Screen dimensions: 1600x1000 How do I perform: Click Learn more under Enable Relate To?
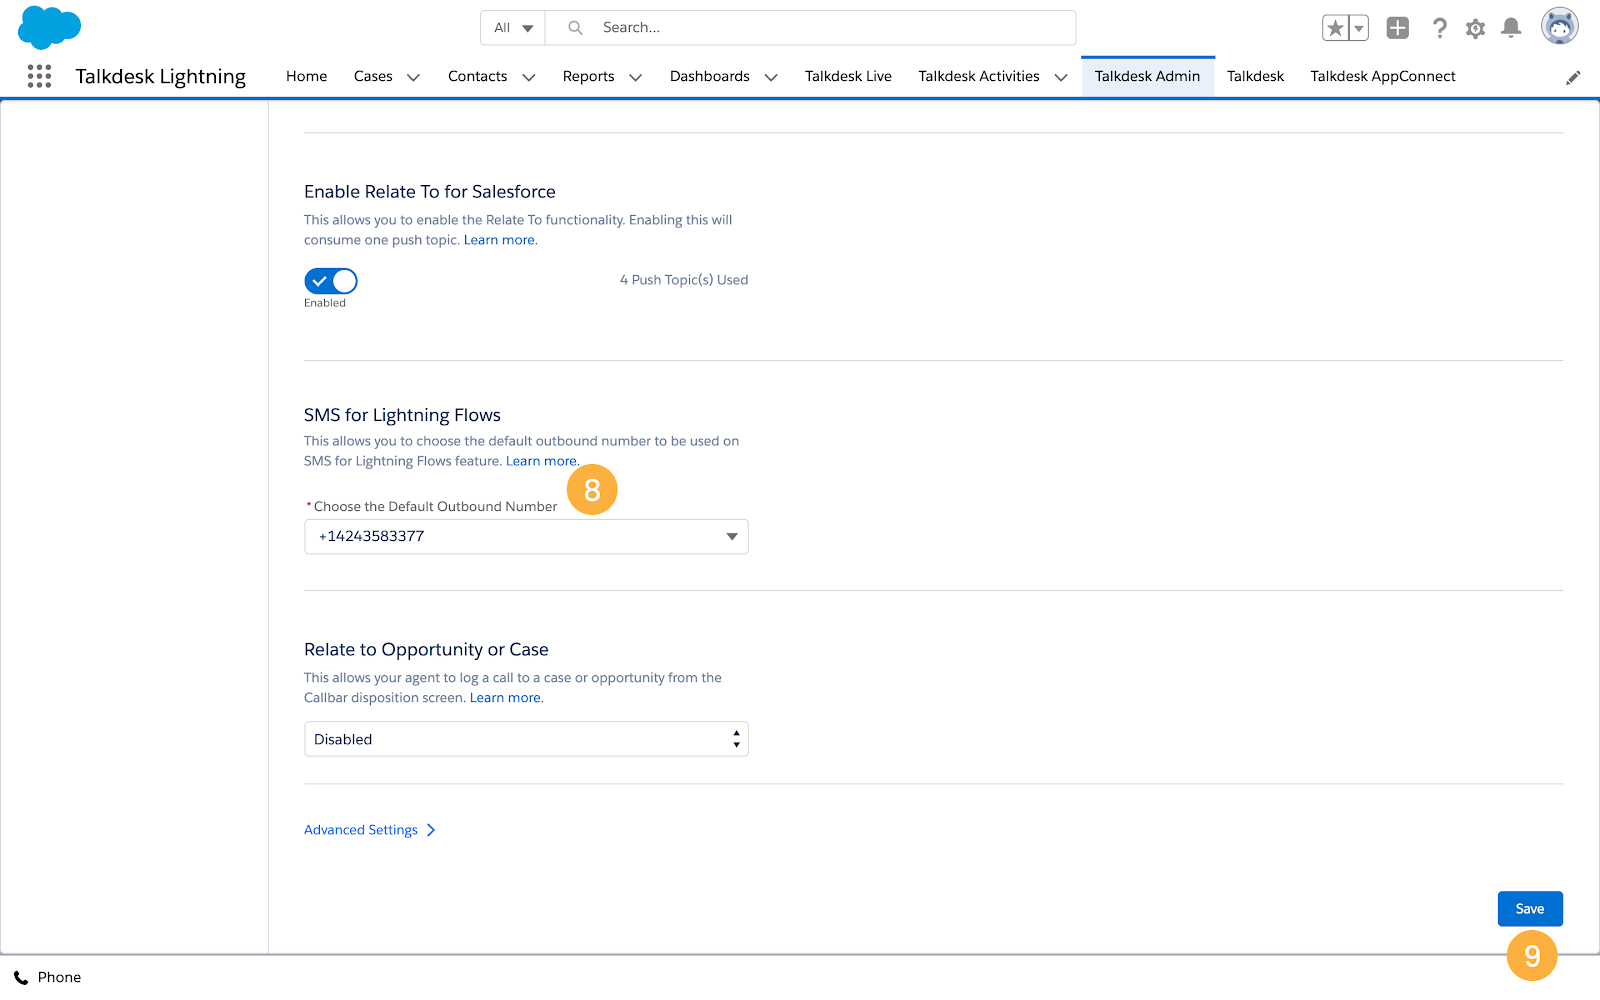point(500,240)
